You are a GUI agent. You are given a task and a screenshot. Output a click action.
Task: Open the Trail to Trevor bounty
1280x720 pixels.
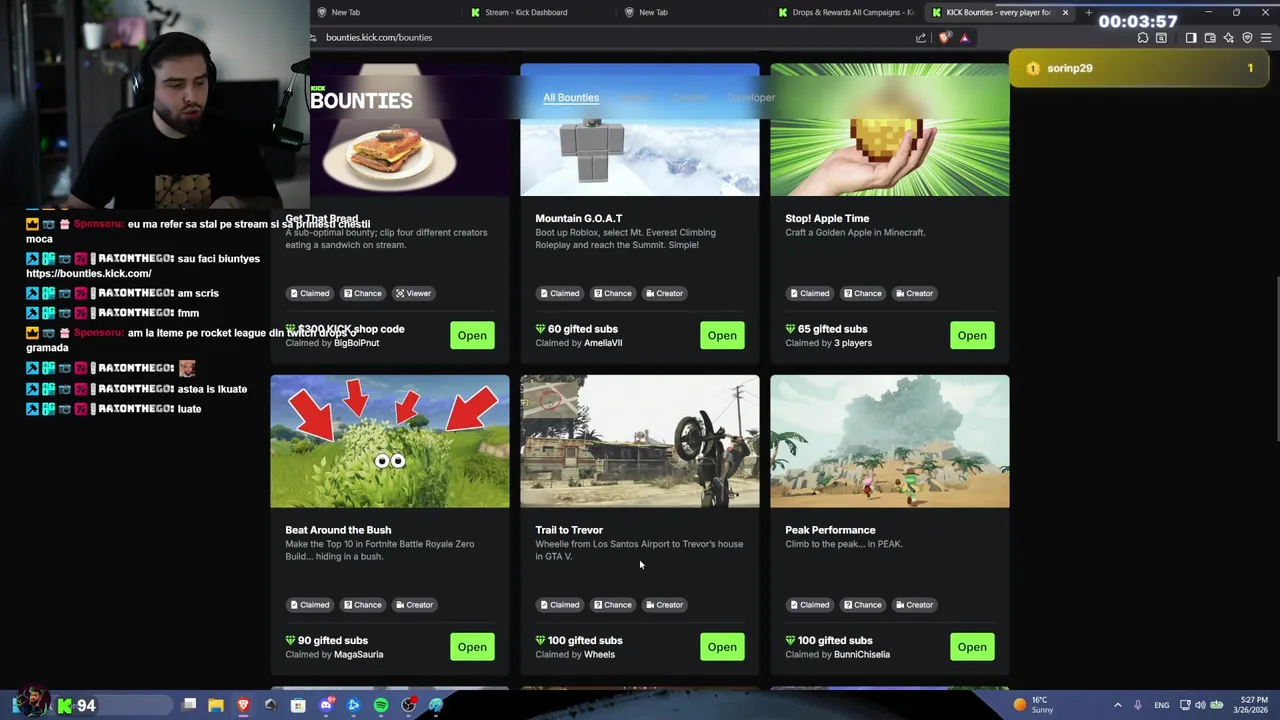pos(722,647)
